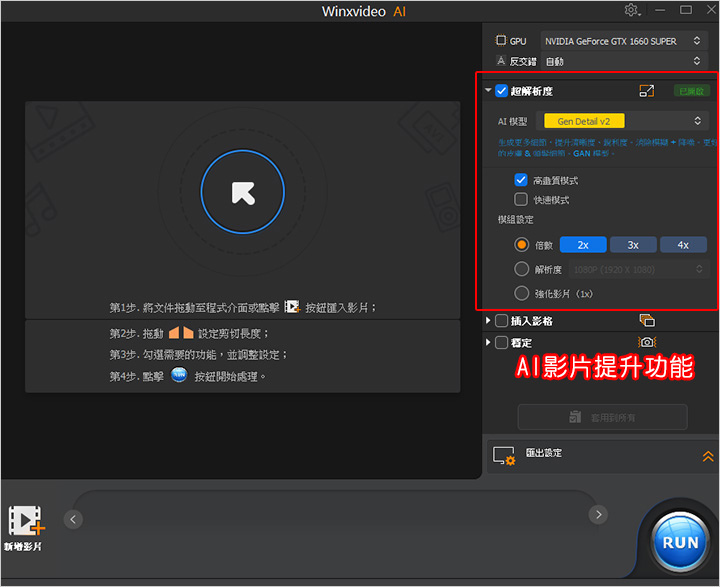Click the center import arrow circle

click(242, 192)
